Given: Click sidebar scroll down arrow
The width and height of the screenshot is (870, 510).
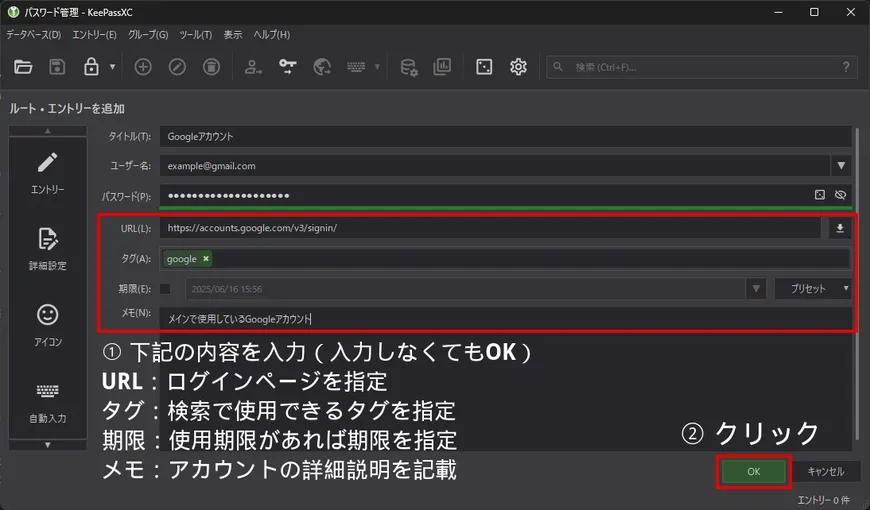Looking at the screenshot, I should [x=48, y=445].
